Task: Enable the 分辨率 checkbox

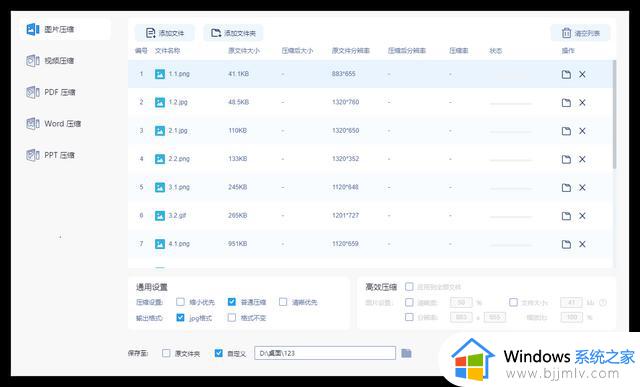Action: pos(409,317)
